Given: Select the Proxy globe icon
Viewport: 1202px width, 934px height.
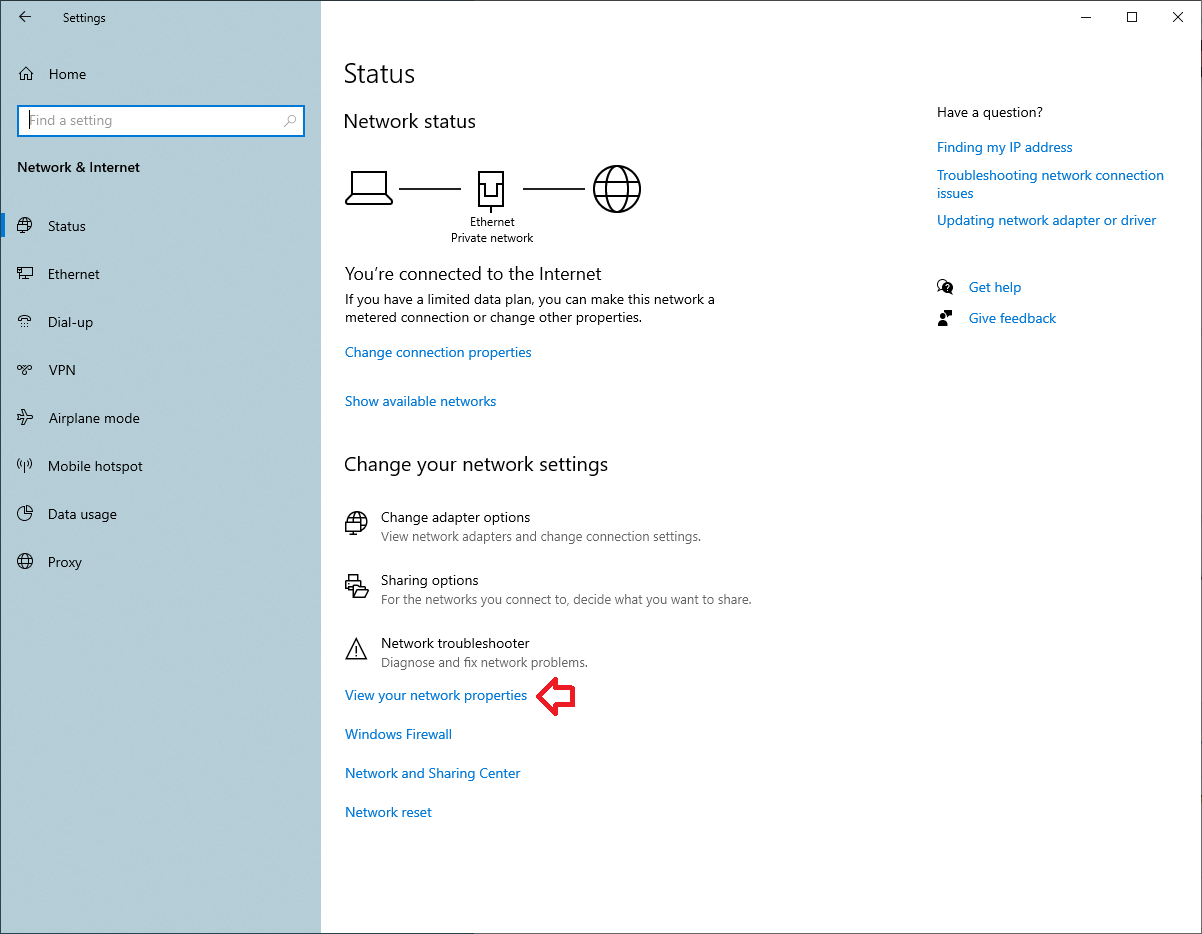Looking at the screenshot, I should (26, 562).
